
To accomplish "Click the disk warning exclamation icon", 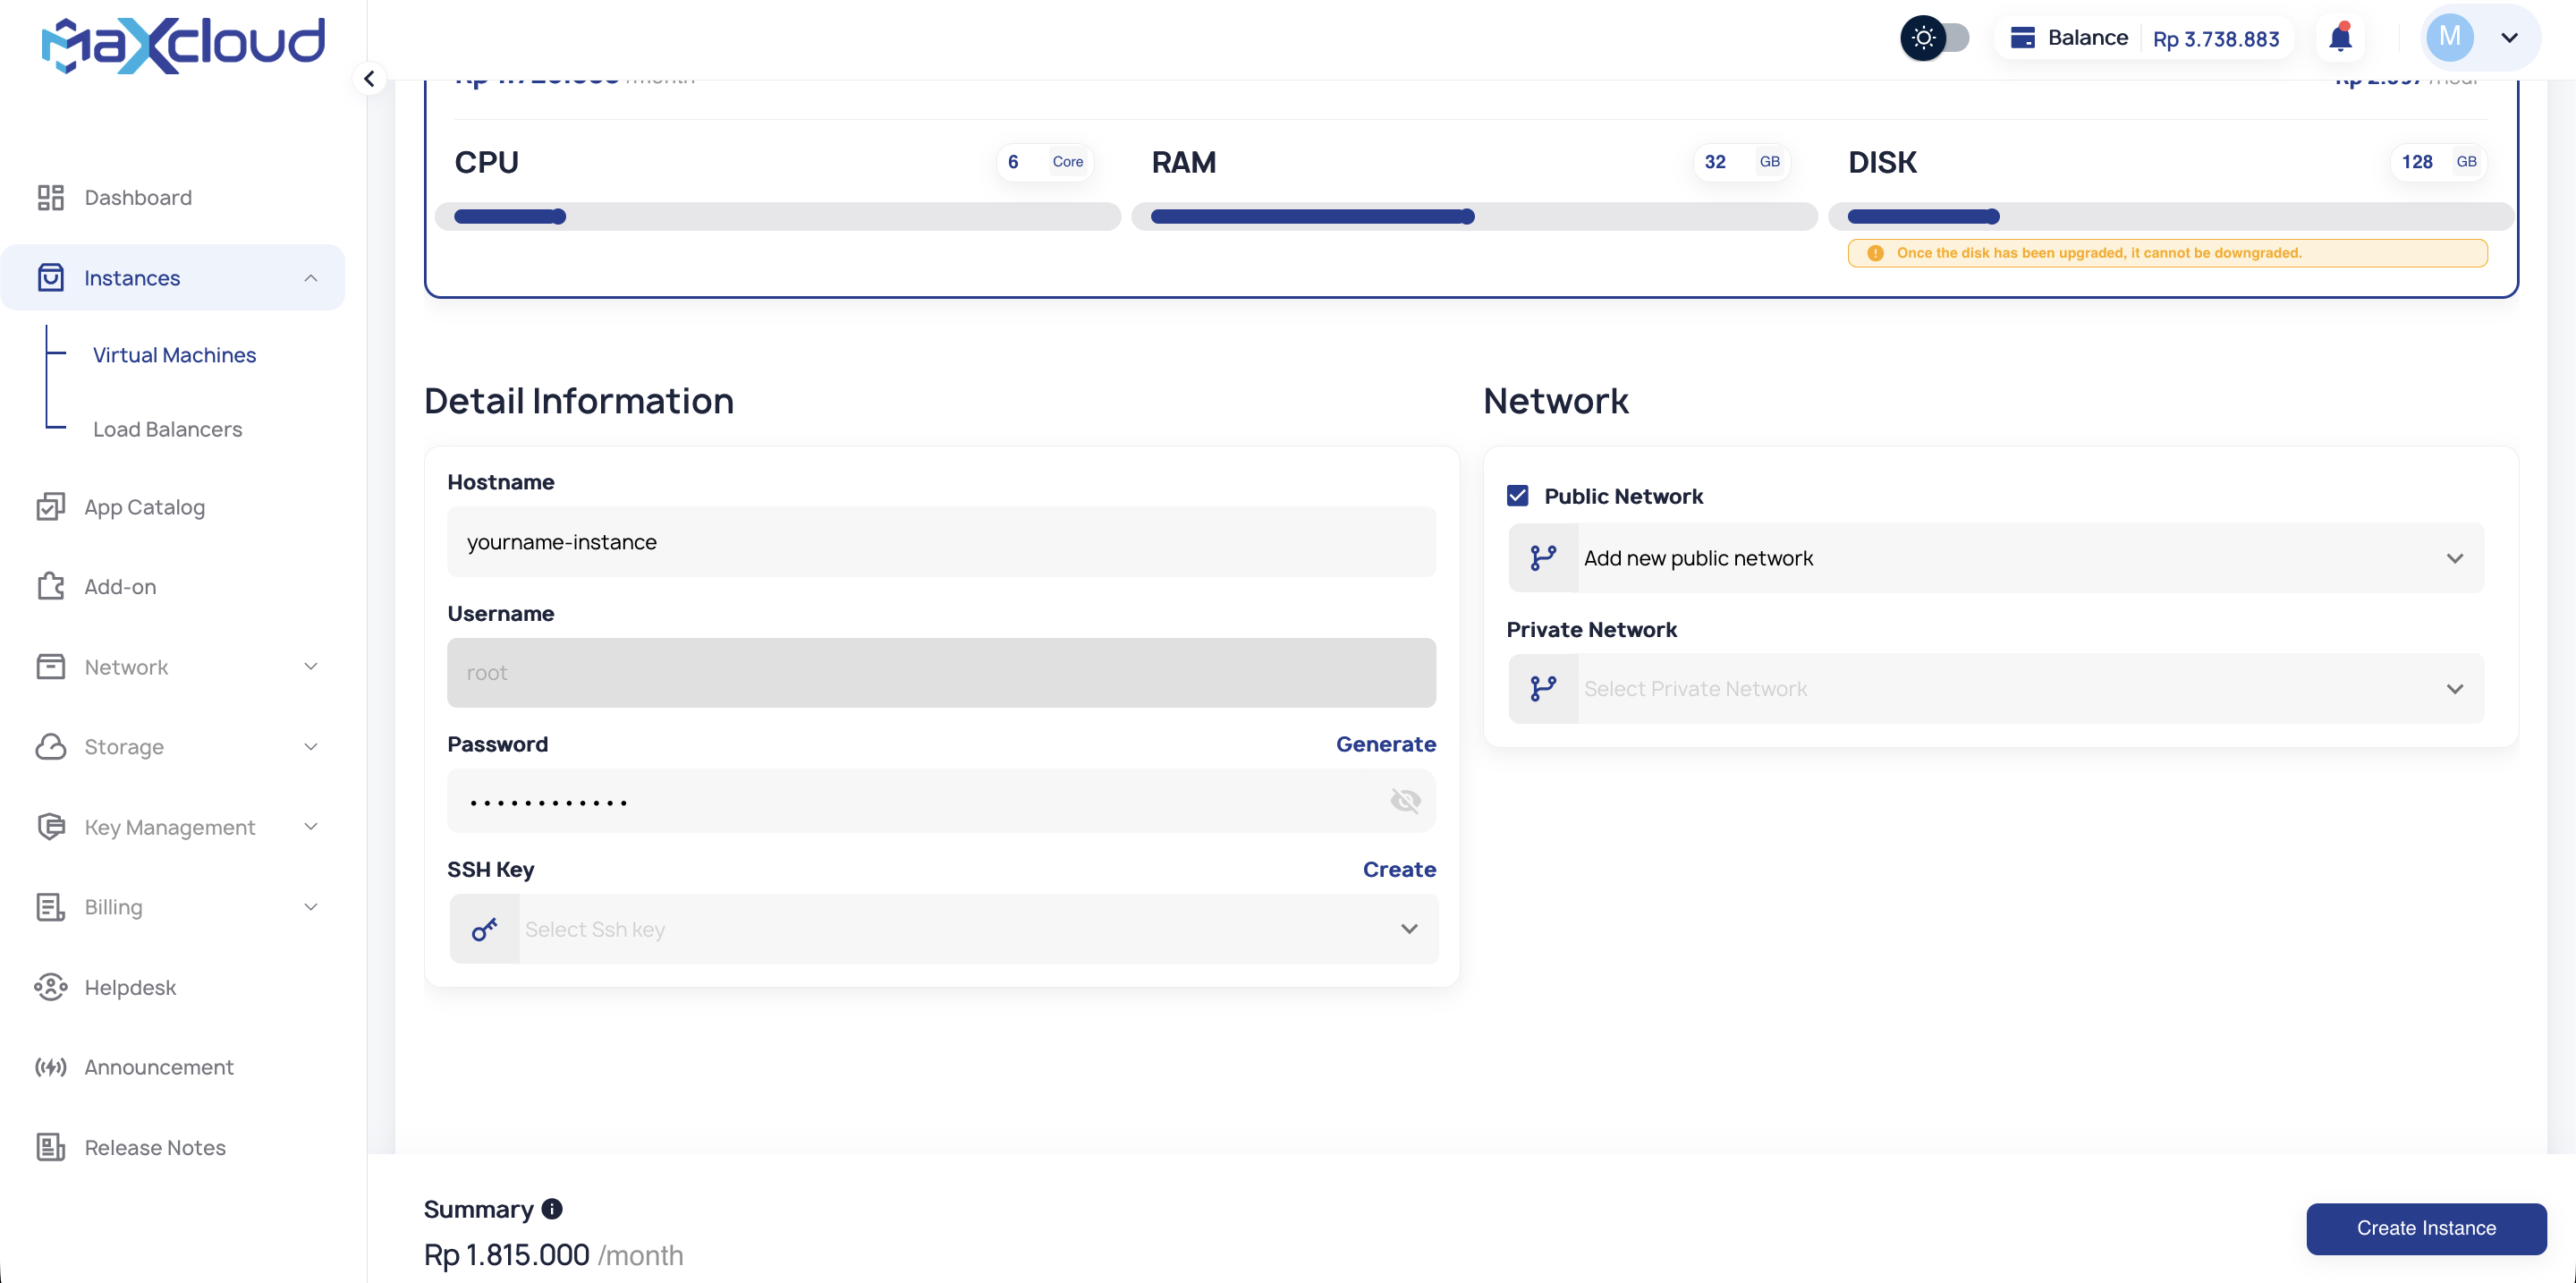I will tap(1875, 253).
